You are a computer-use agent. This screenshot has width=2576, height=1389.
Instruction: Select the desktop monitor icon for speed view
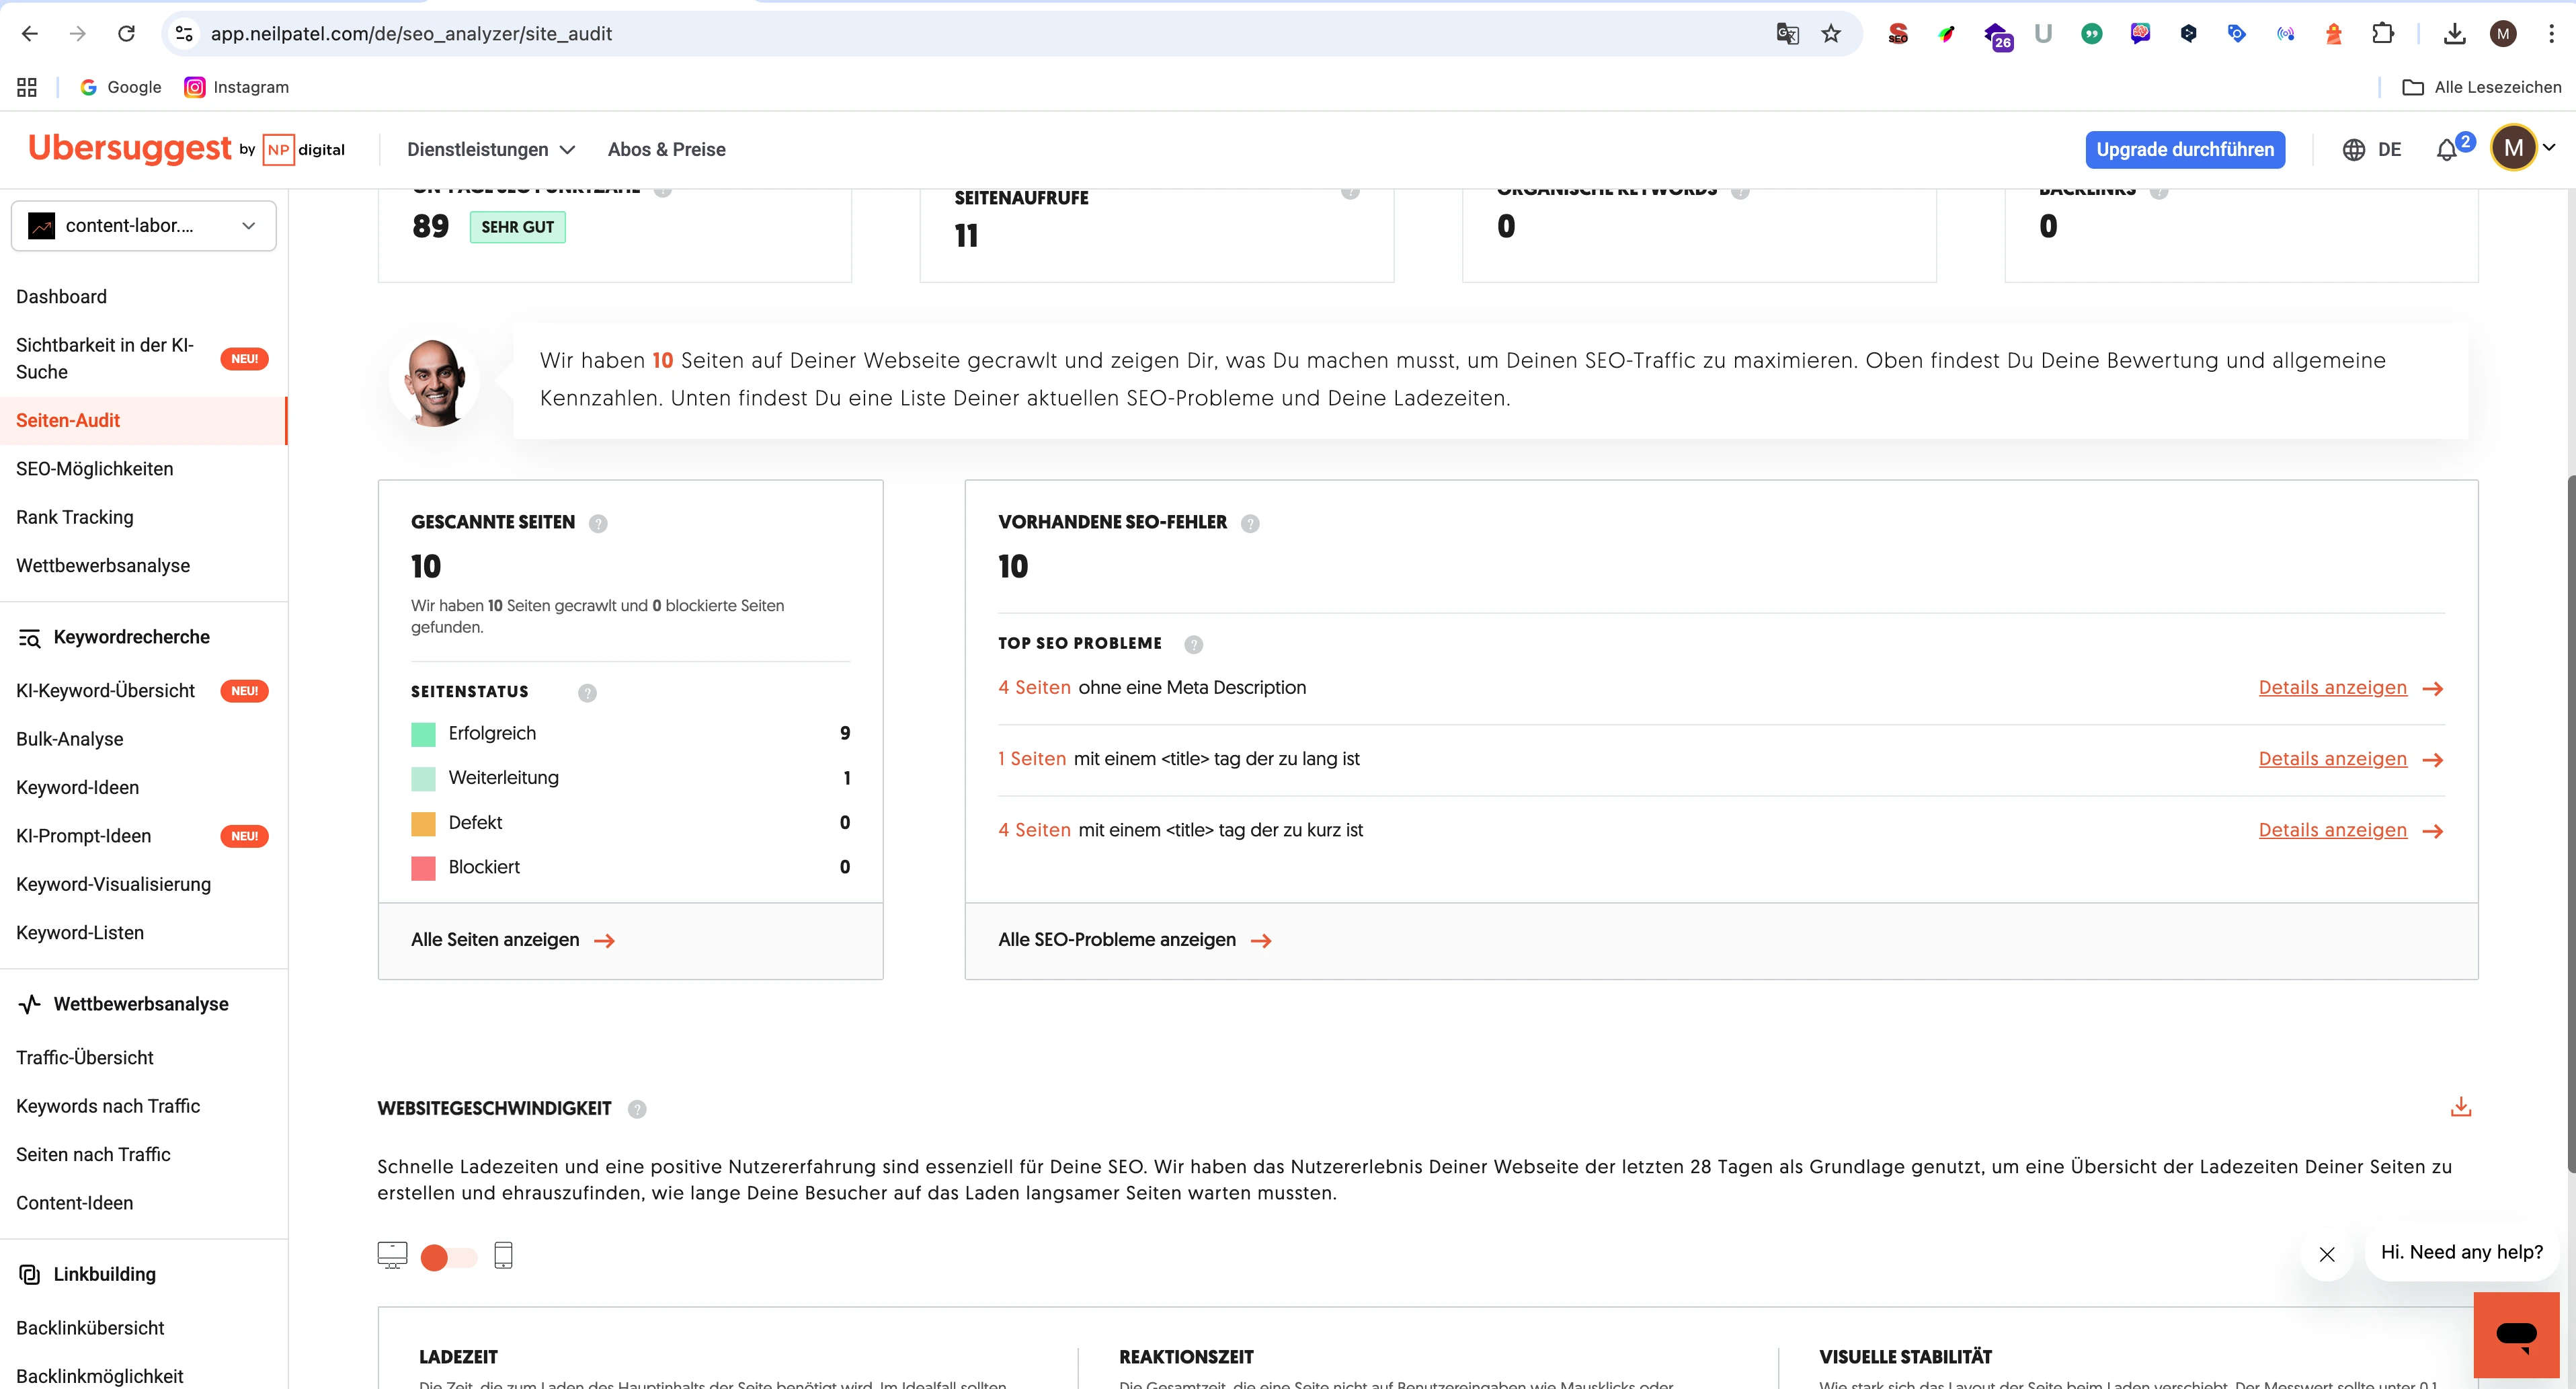[392, 1256]
